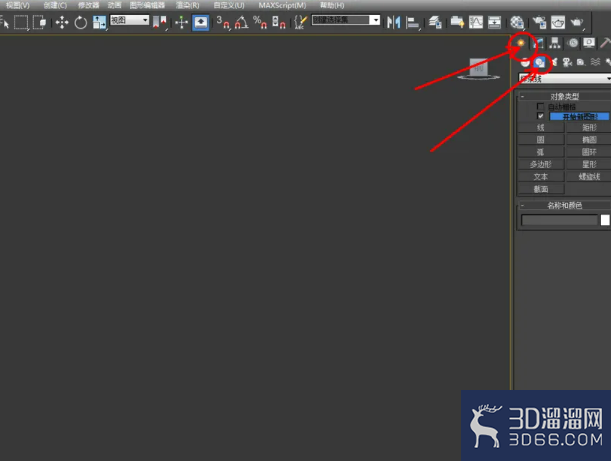This screenshot has height=461, width=611.
Task: Click the Render Production teapot icon
Action: 577,22
